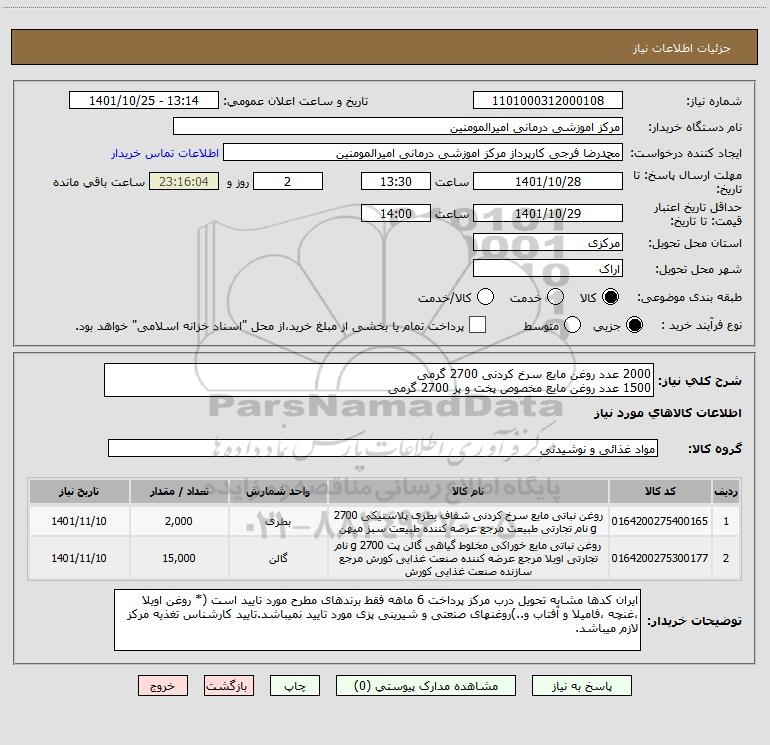
Task: Click the price validity time 14:00
Action: pos(396,213)
